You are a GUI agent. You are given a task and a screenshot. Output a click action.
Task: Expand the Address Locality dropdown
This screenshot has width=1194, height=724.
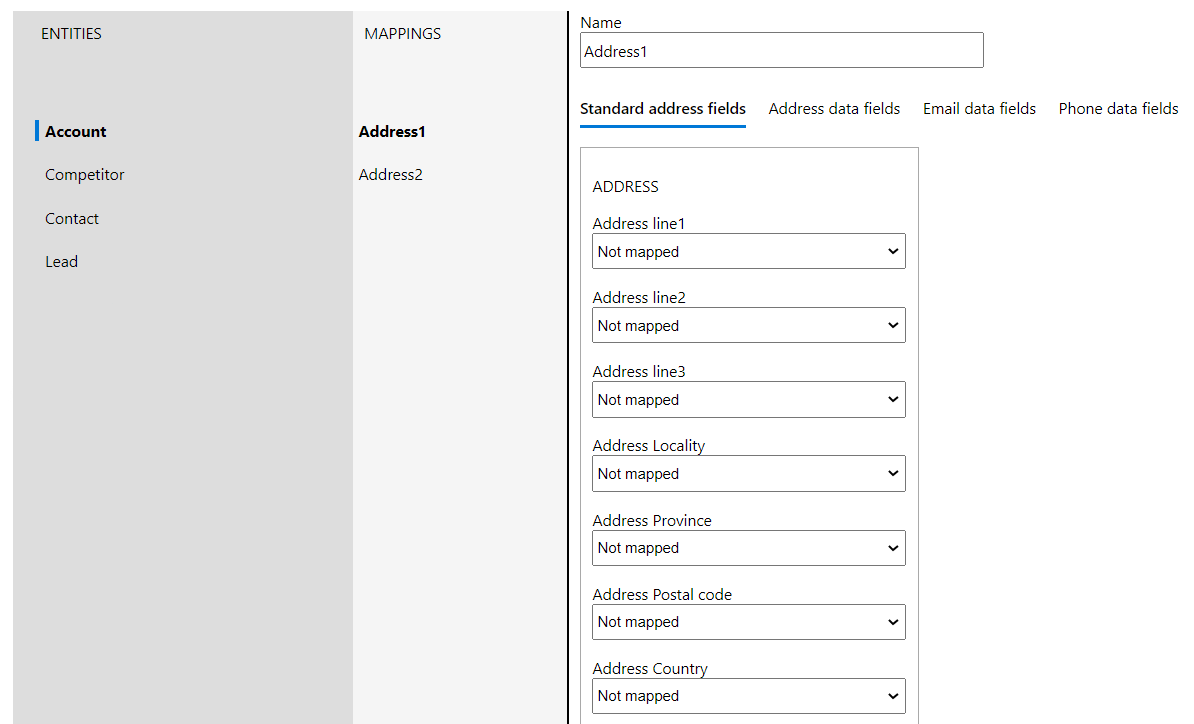click(x=748, y=473)
